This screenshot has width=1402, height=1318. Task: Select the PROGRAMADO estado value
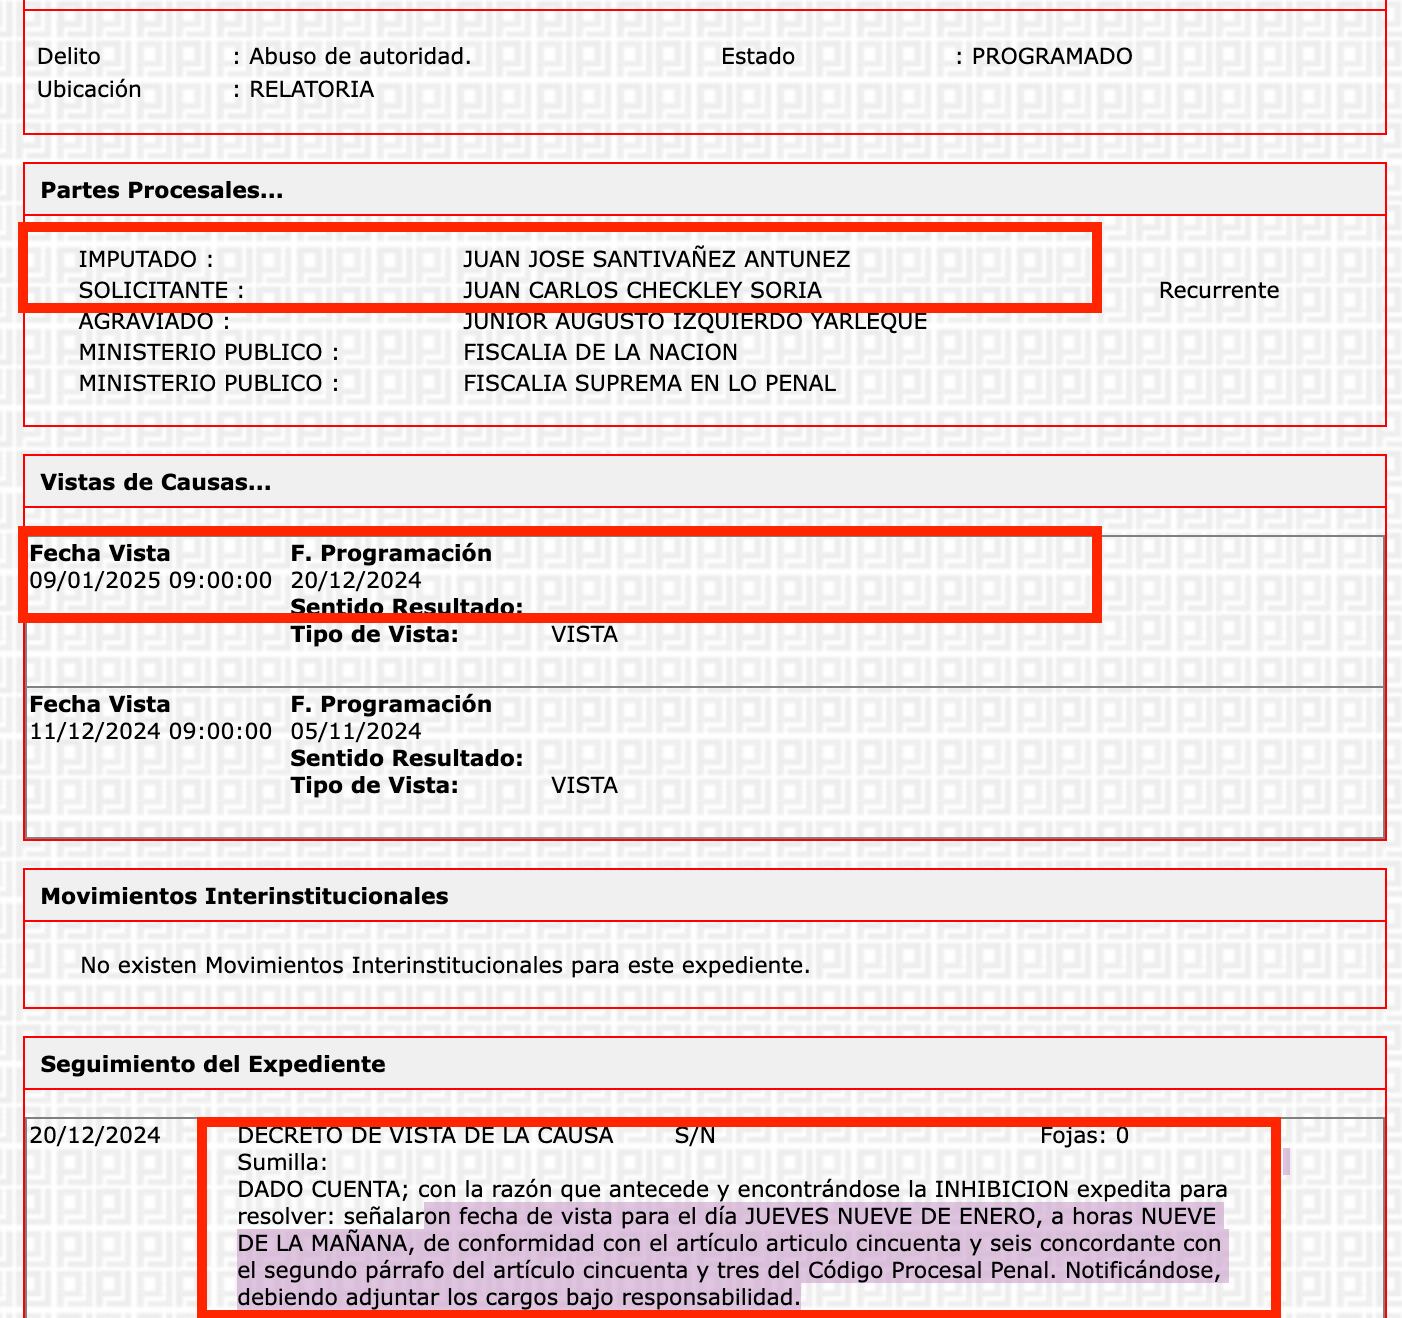(x=1051, y=57)
